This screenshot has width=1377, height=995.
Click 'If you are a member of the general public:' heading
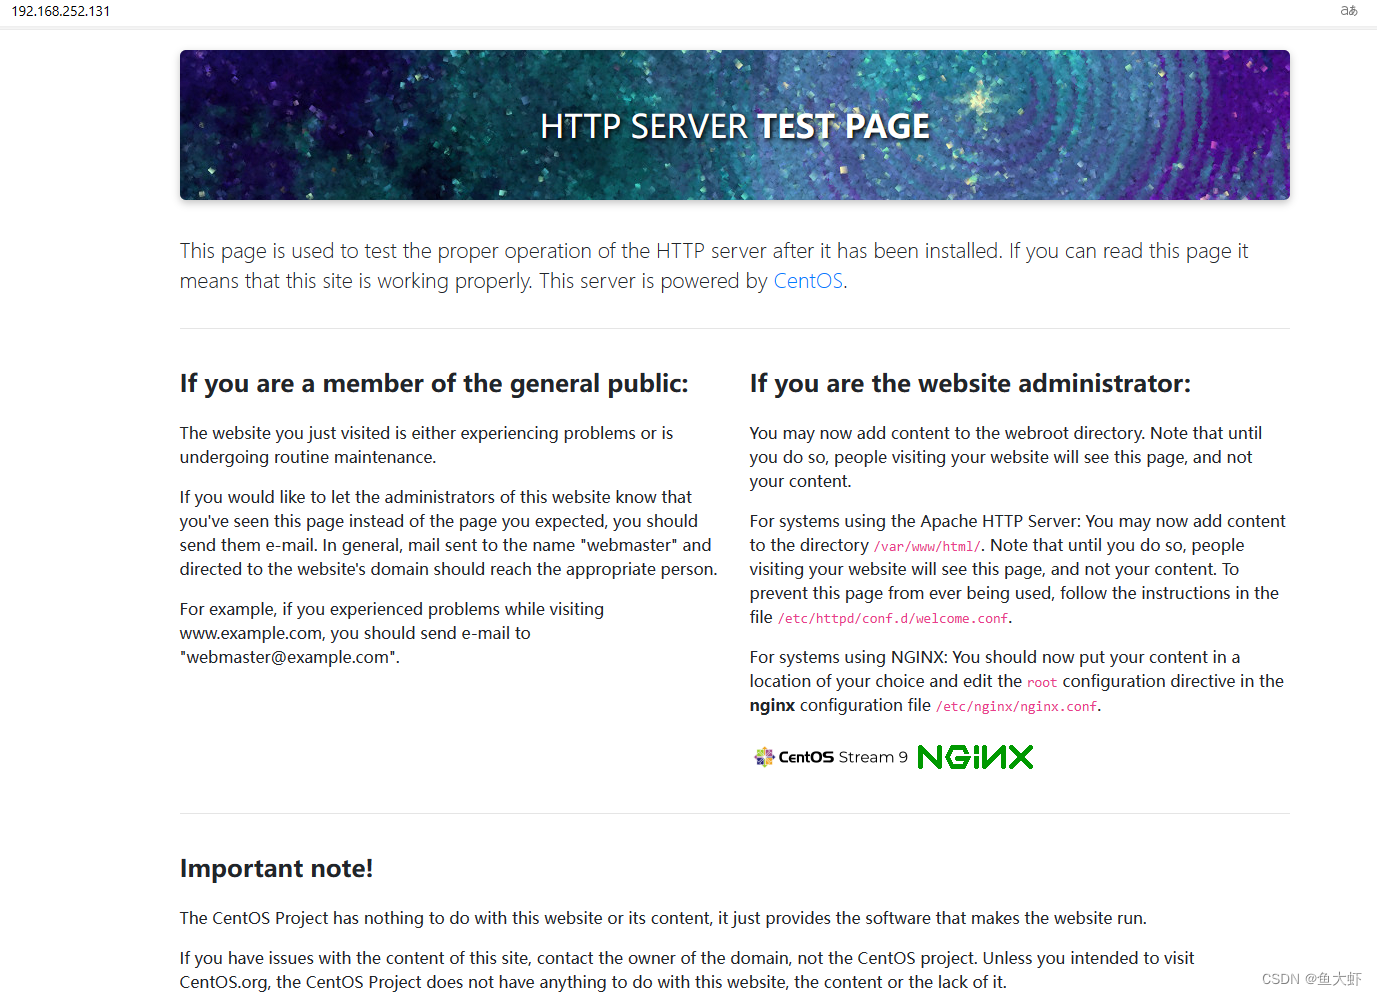(434, 383)
